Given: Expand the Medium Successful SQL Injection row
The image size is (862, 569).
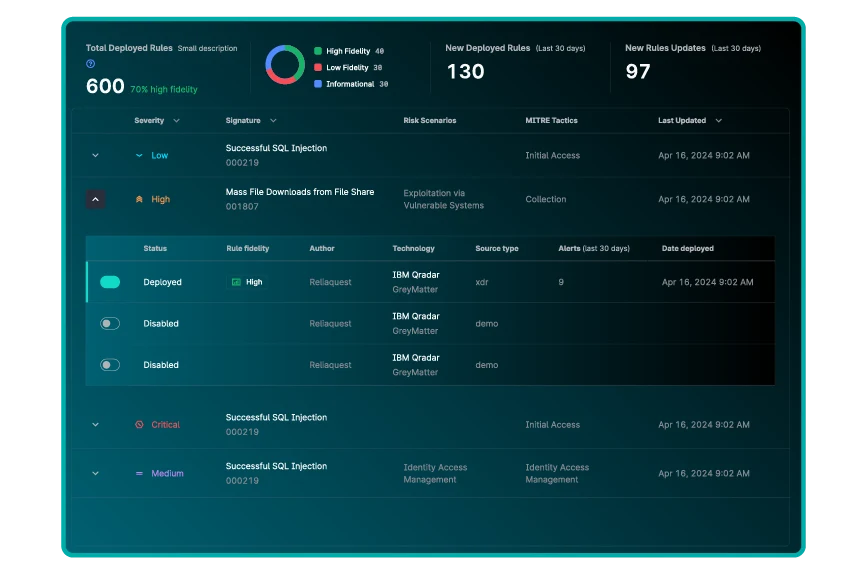Looking at the screenshot, I should click(95, 473).
